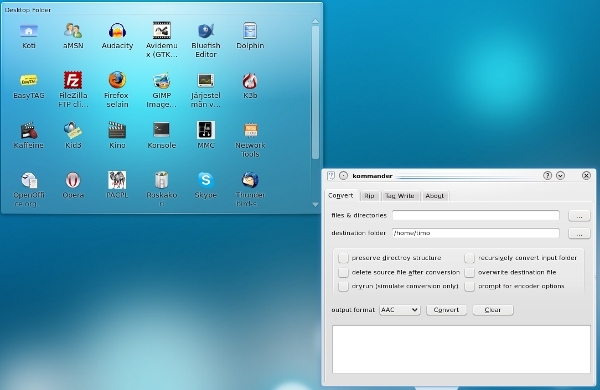Launch aMSN from the desktop folder
Image resolution: width=600 pixels, height=390 pixels.
pyautogui.click(x=73, y=31)
